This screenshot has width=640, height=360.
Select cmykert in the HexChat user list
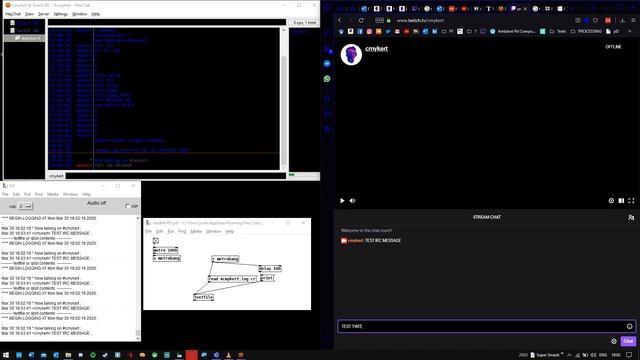tap(299, 31)
